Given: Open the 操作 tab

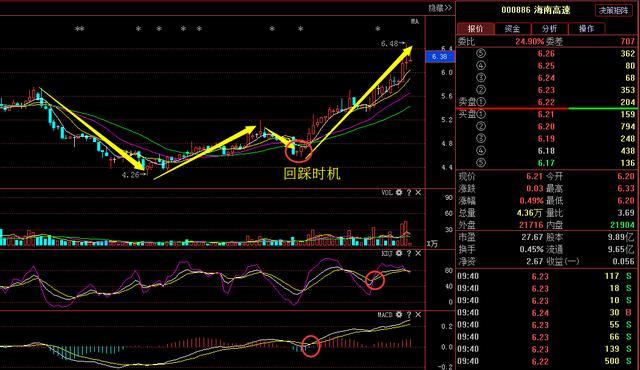Looking at the screenshot, I should (x=587, y=29).
